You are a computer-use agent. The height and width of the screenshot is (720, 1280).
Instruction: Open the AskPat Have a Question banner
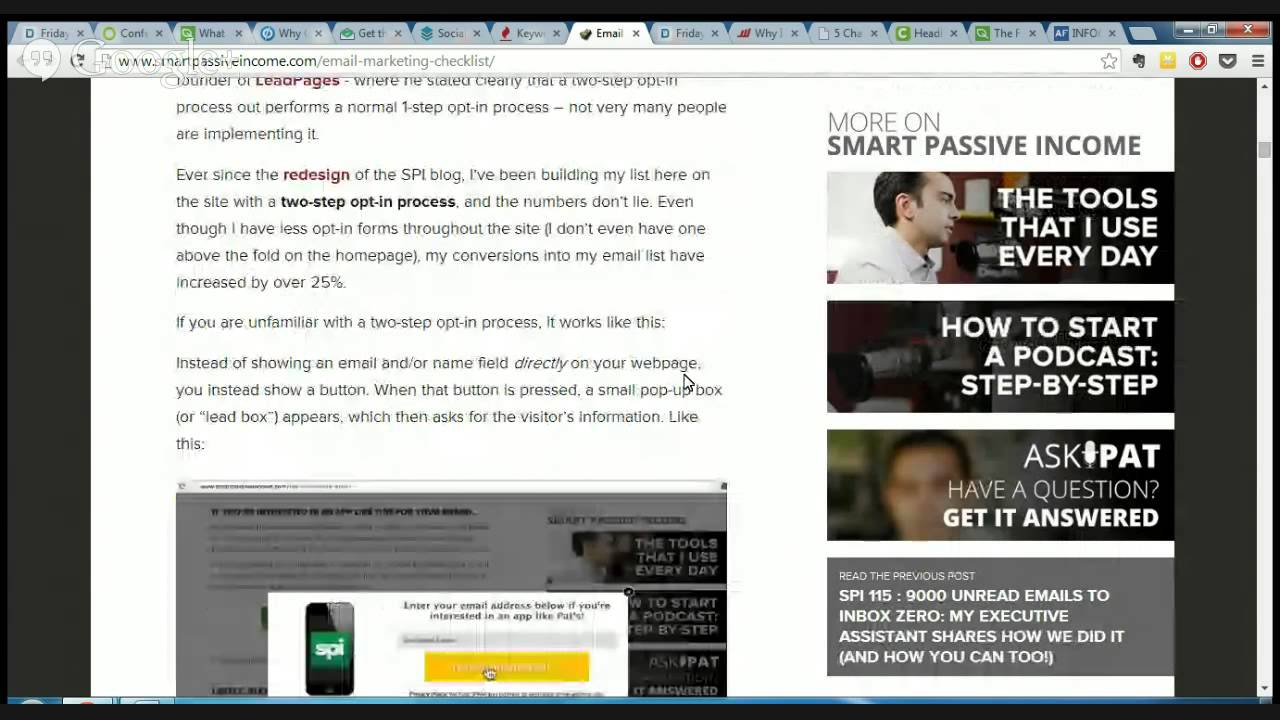click(1000, 485)
